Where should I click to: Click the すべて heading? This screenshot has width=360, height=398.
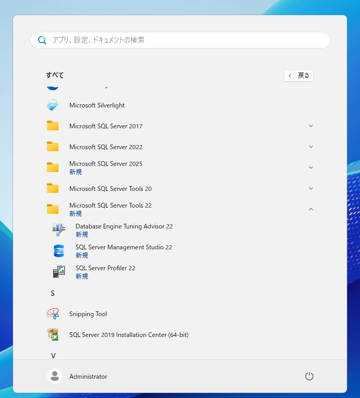[x=55, y=75]
